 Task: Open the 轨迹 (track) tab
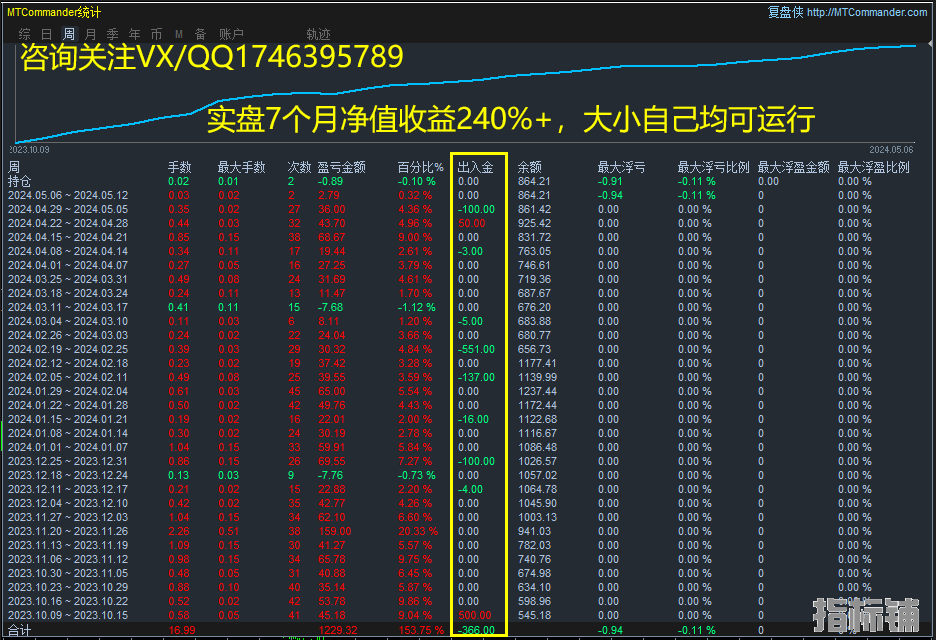point(318,34)
